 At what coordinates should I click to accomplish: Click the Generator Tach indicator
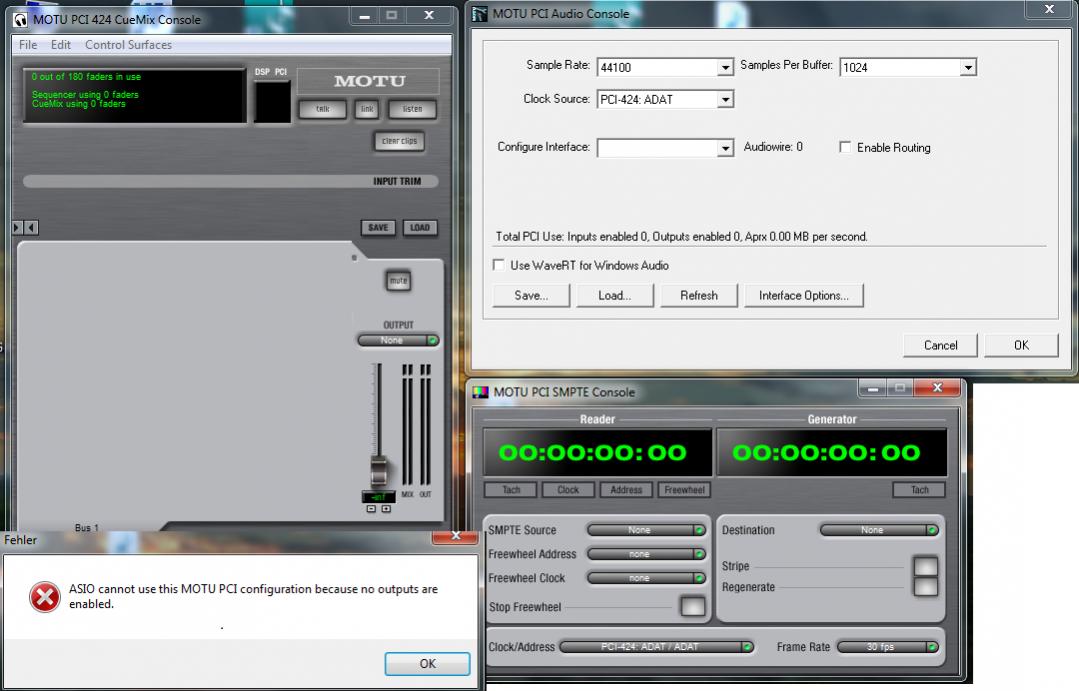pos(919,489)
